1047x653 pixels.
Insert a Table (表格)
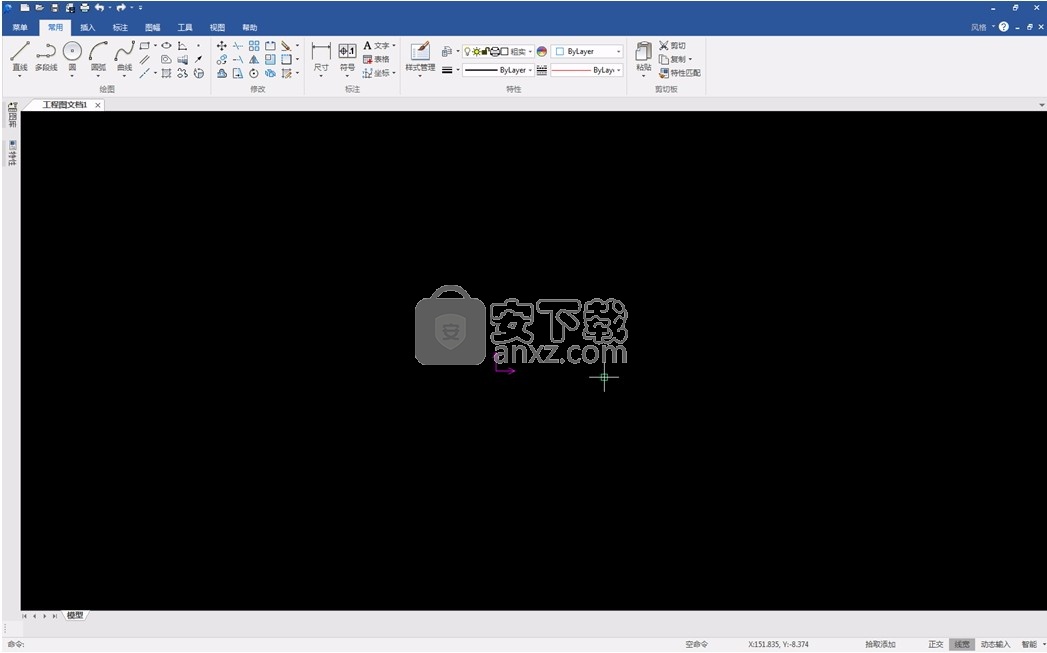point(377,59)
